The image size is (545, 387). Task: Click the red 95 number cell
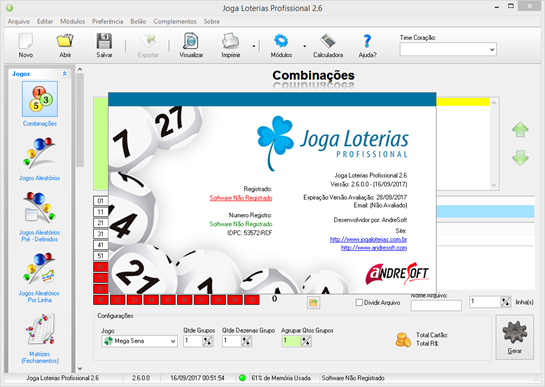point(168,300)
